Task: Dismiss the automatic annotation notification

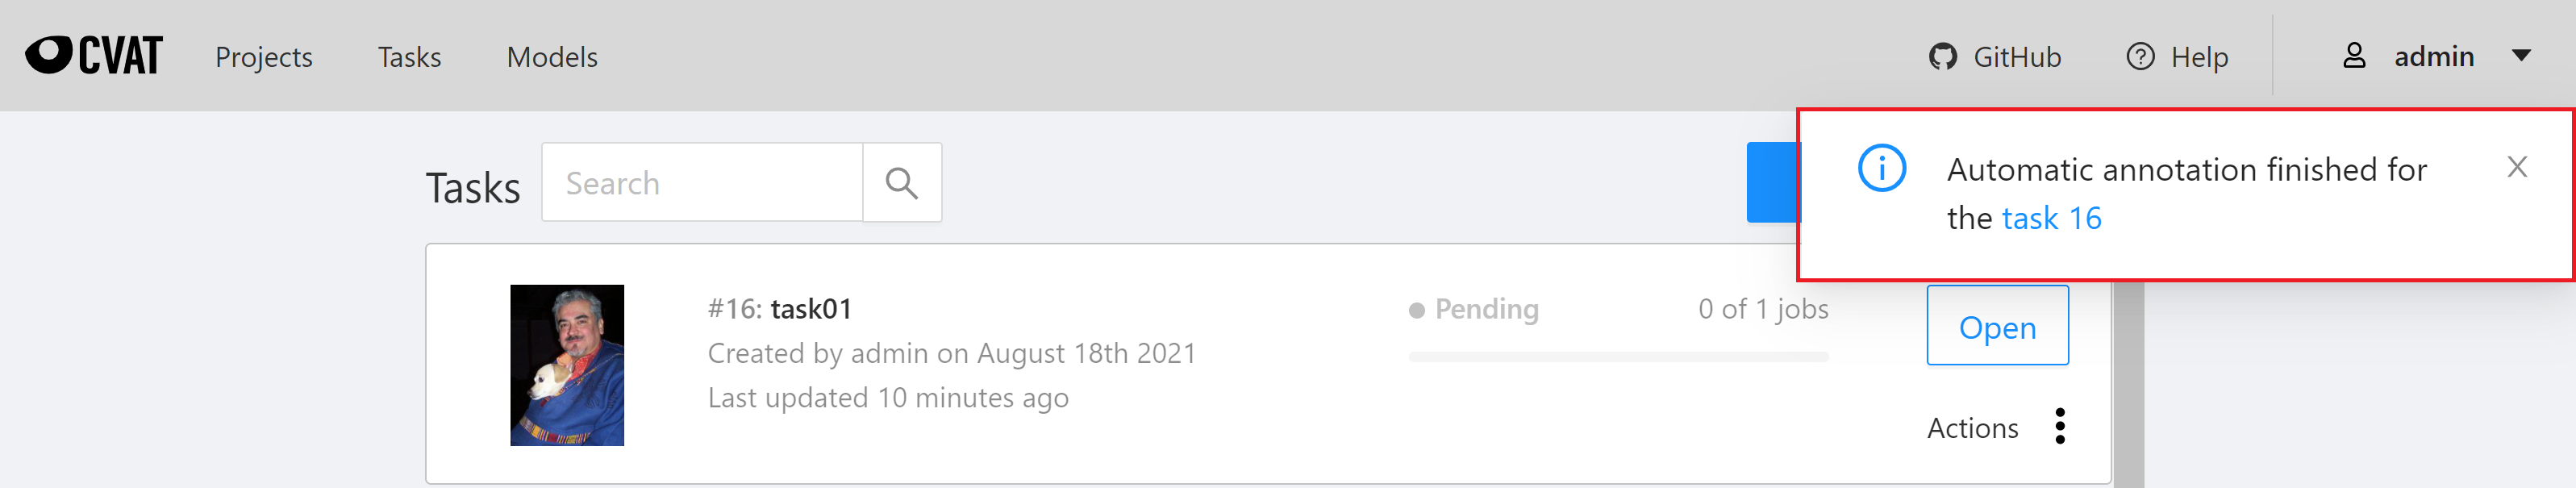Action: [2517, 167]
